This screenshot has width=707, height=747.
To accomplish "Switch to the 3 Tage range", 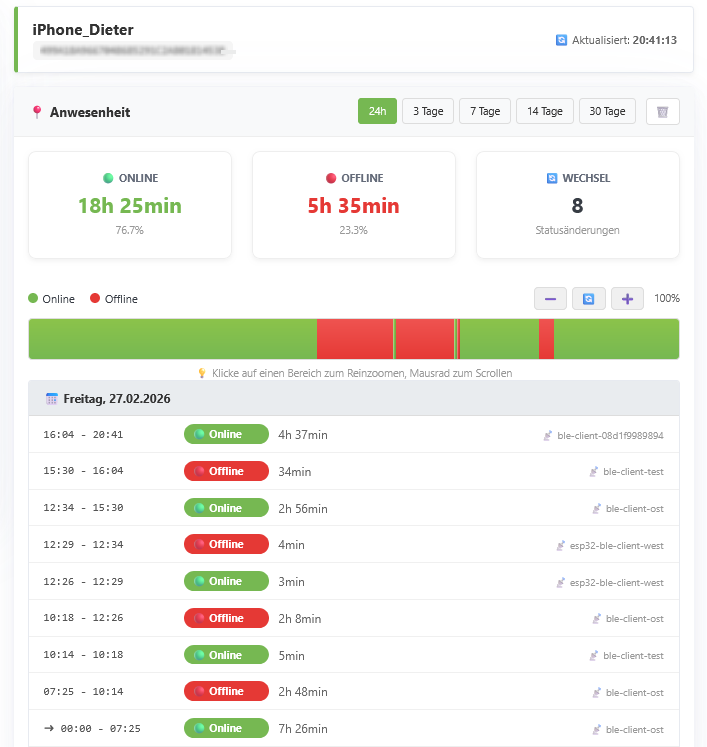I will 428,111.
